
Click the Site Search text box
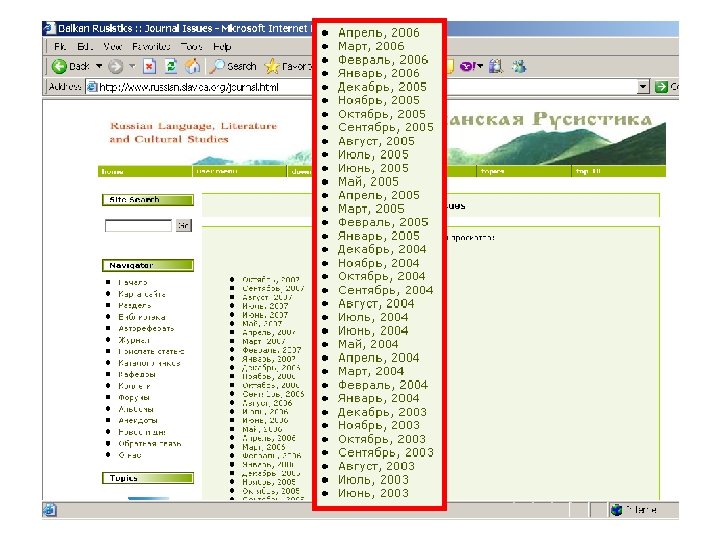click(x=138, y=225)
